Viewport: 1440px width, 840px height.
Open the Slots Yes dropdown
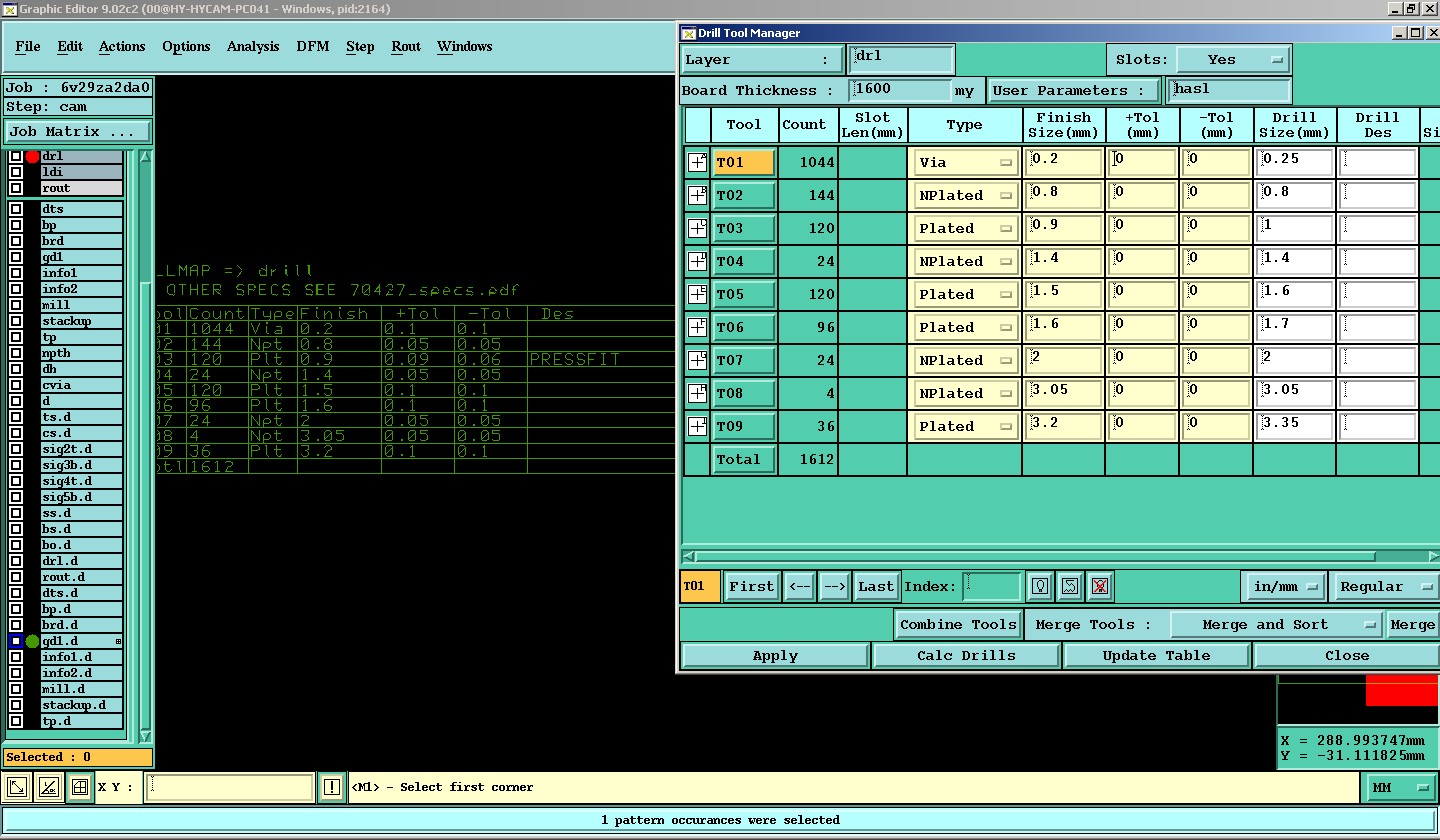[1233, 60]
